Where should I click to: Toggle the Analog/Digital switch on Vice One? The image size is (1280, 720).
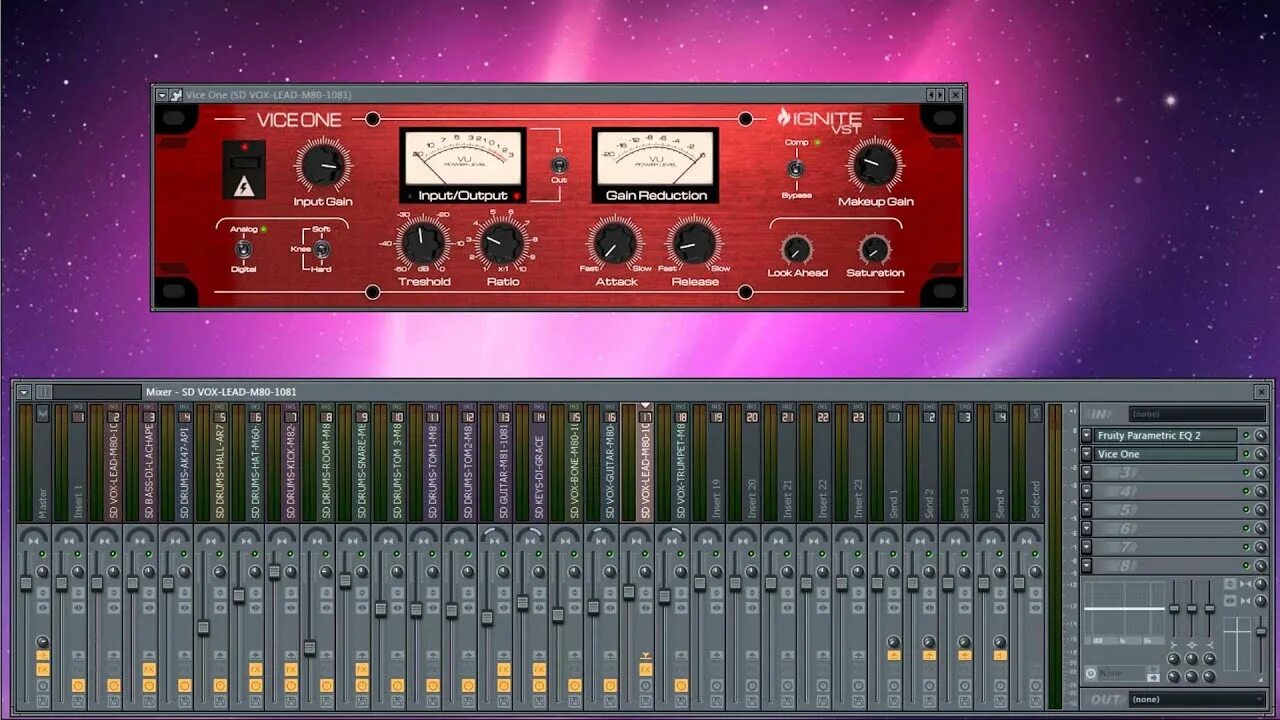[242, 249]
